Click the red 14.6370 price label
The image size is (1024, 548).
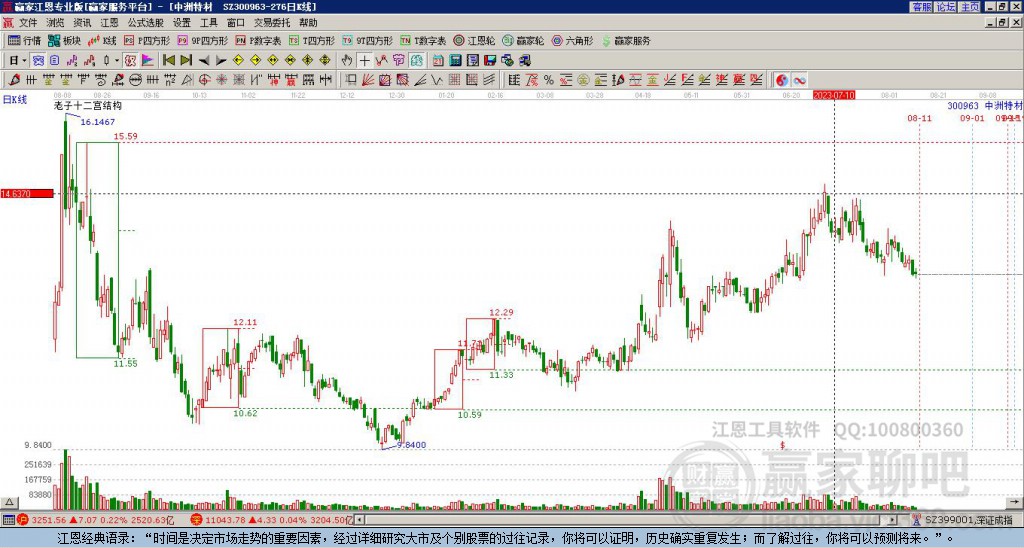[x=27, y=193]
